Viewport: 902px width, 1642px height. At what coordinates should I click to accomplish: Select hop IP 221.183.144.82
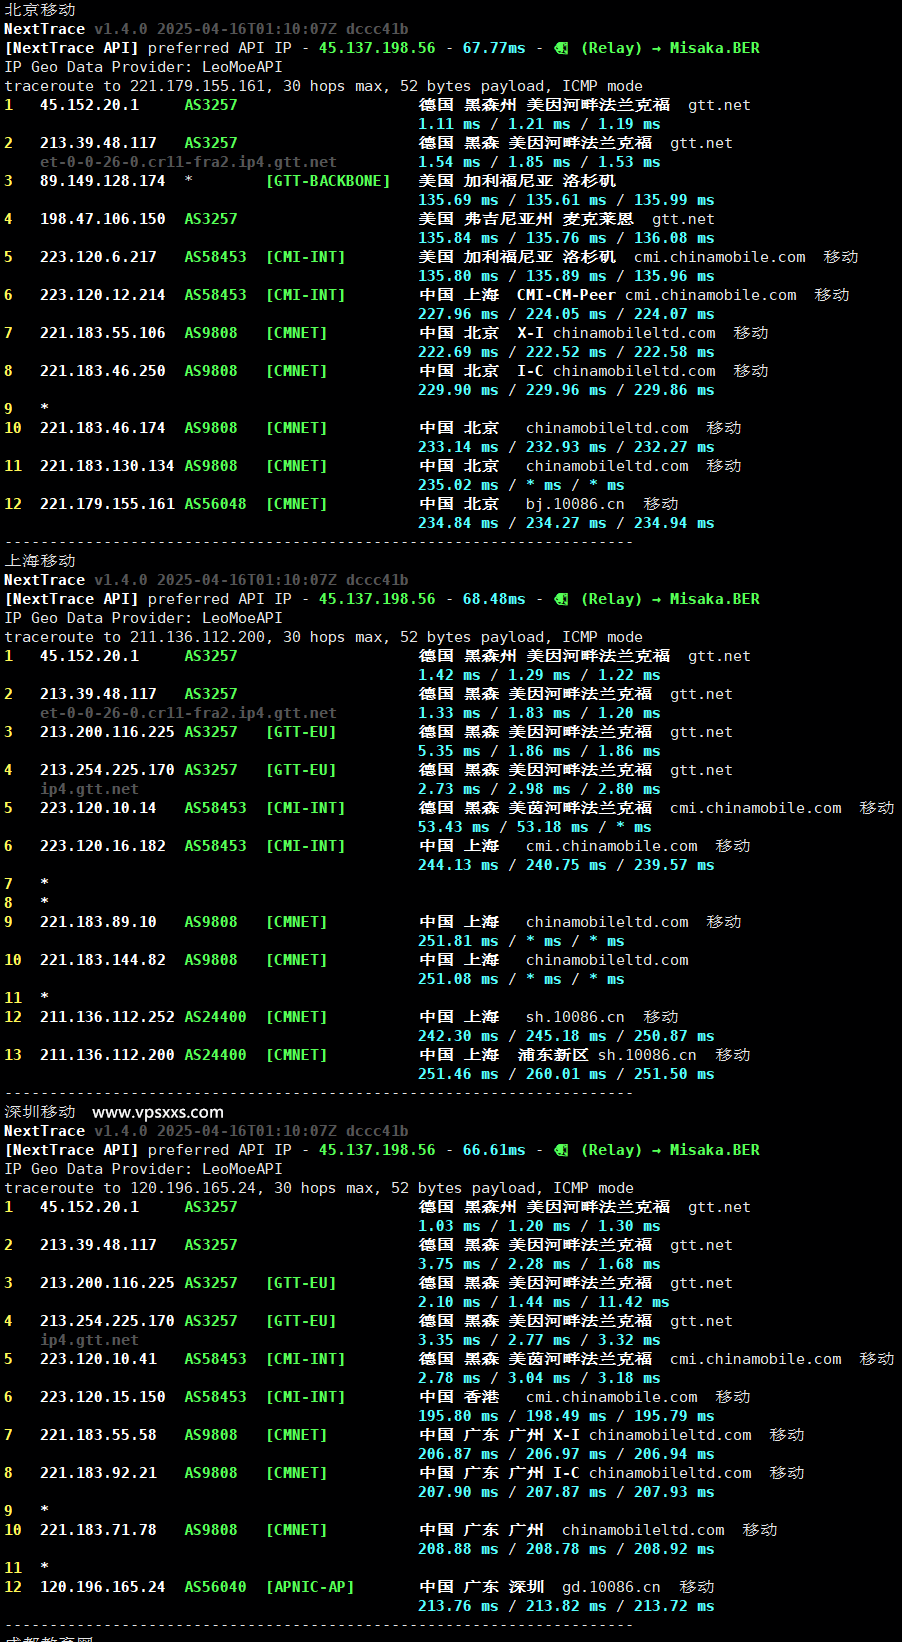[x=103, y=960]
